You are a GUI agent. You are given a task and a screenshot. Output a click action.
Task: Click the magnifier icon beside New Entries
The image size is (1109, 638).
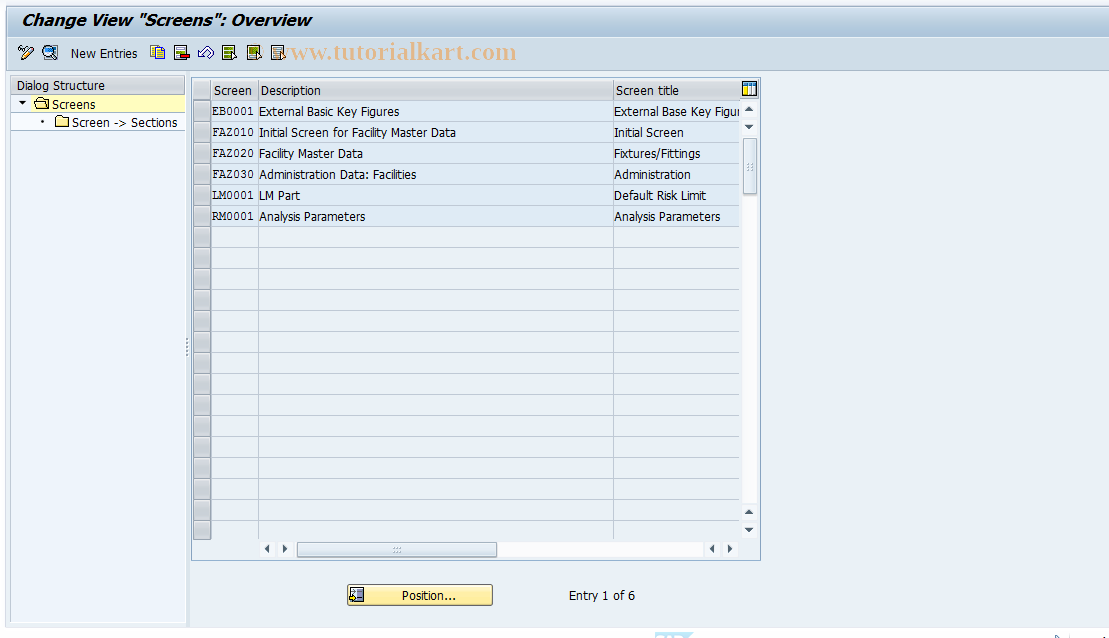tap(50, 52)
